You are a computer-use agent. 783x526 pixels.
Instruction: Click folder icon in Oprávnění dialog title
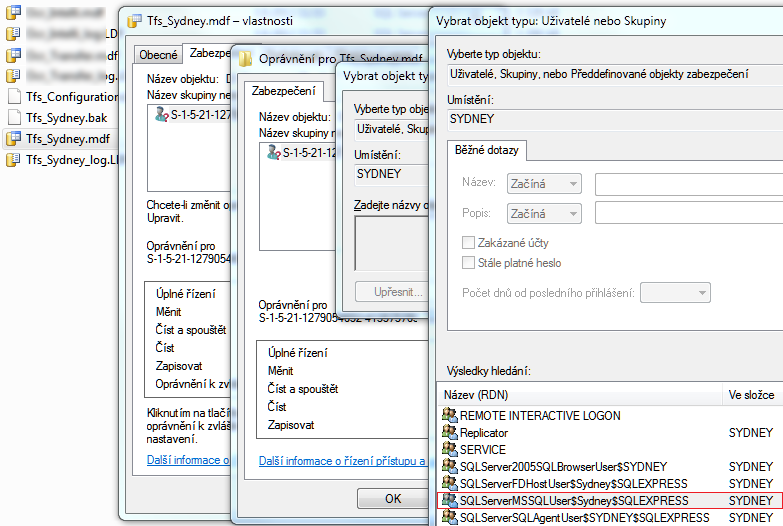tap(246, 59)
